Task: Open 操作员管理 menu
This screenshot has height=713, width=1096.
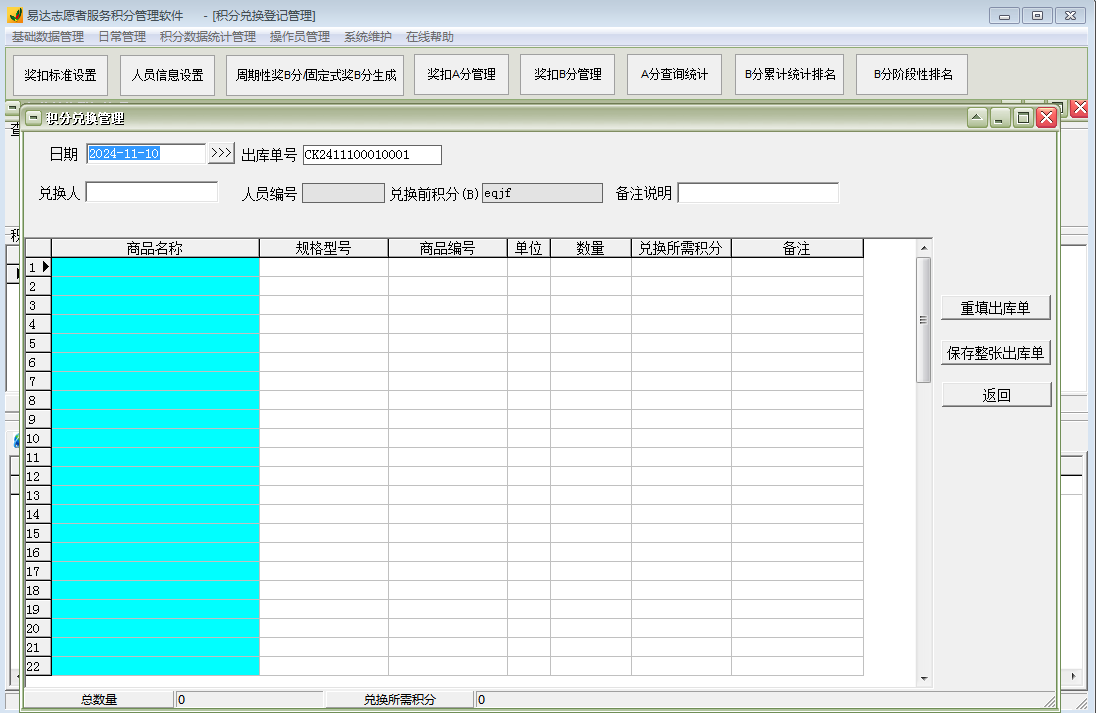Action: (299, 36)
